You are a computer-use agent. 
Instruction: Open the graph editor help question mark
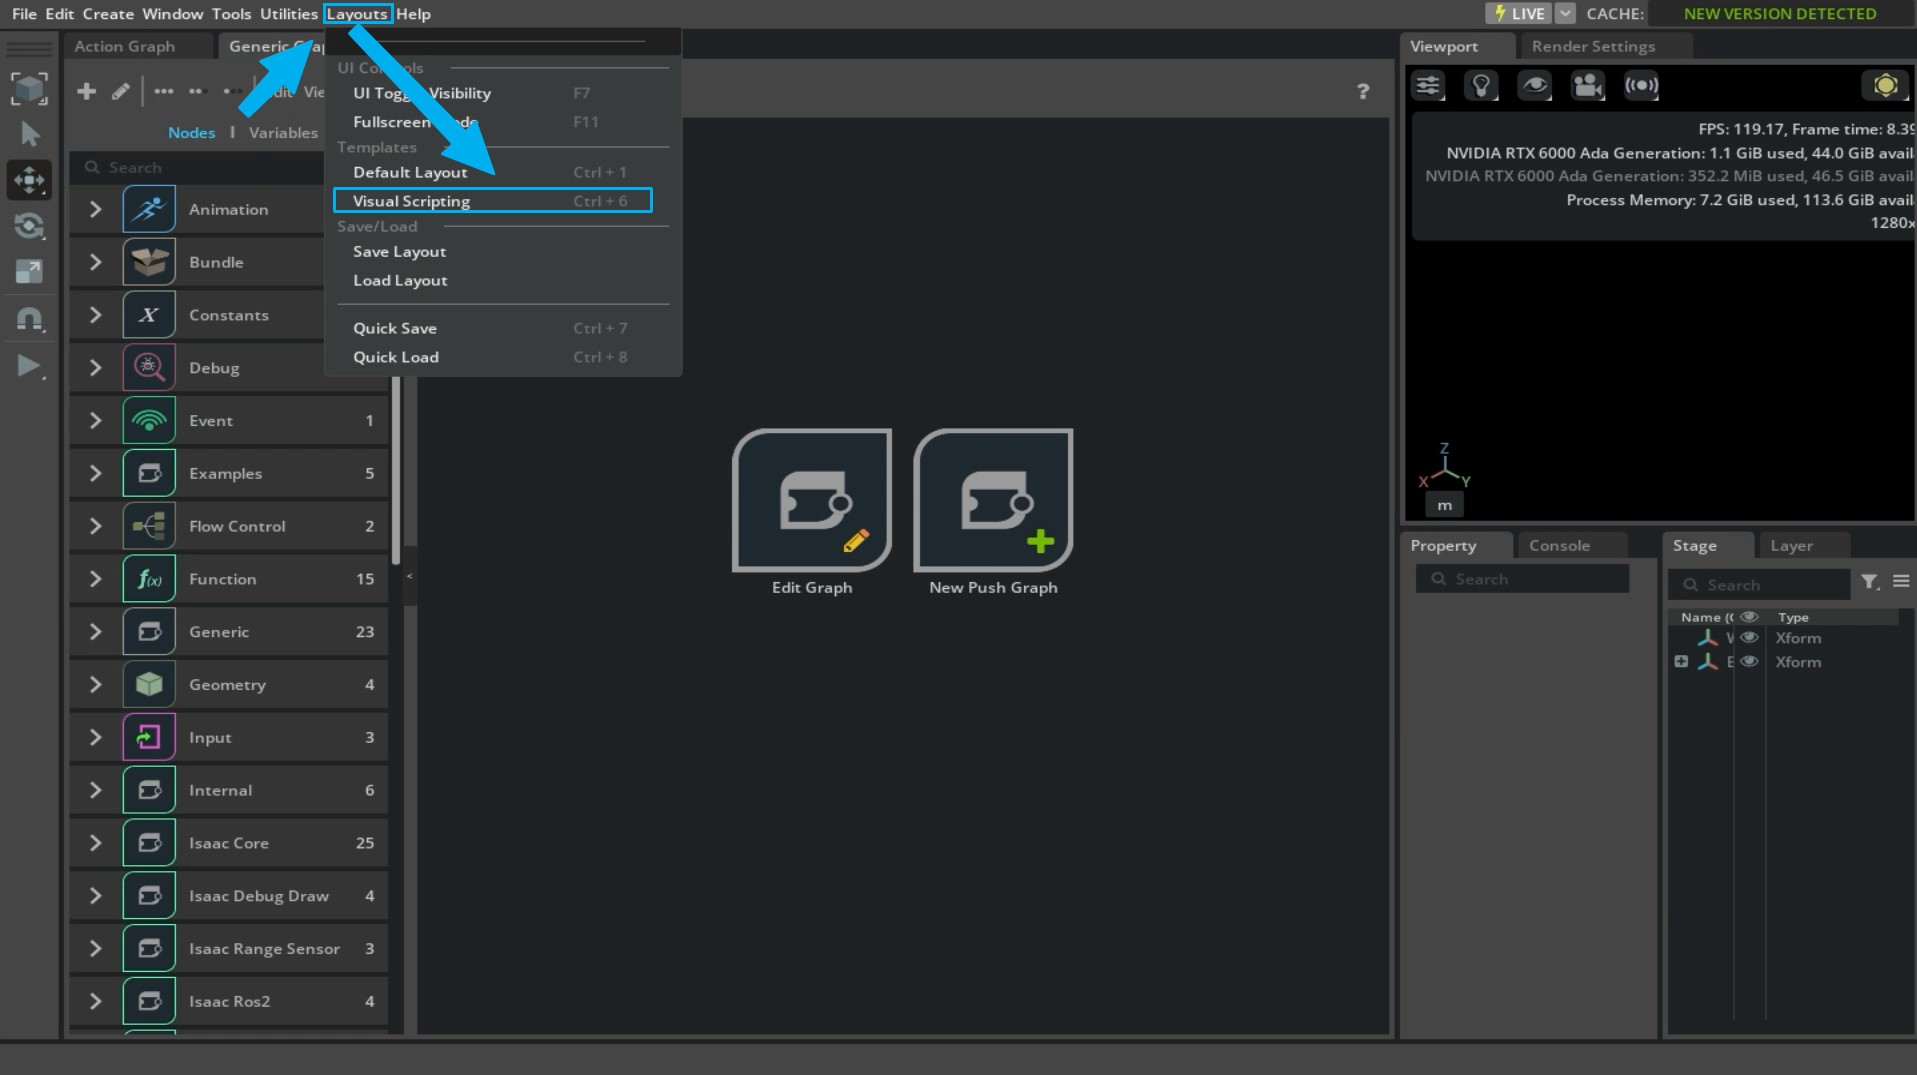(1363, 92)
